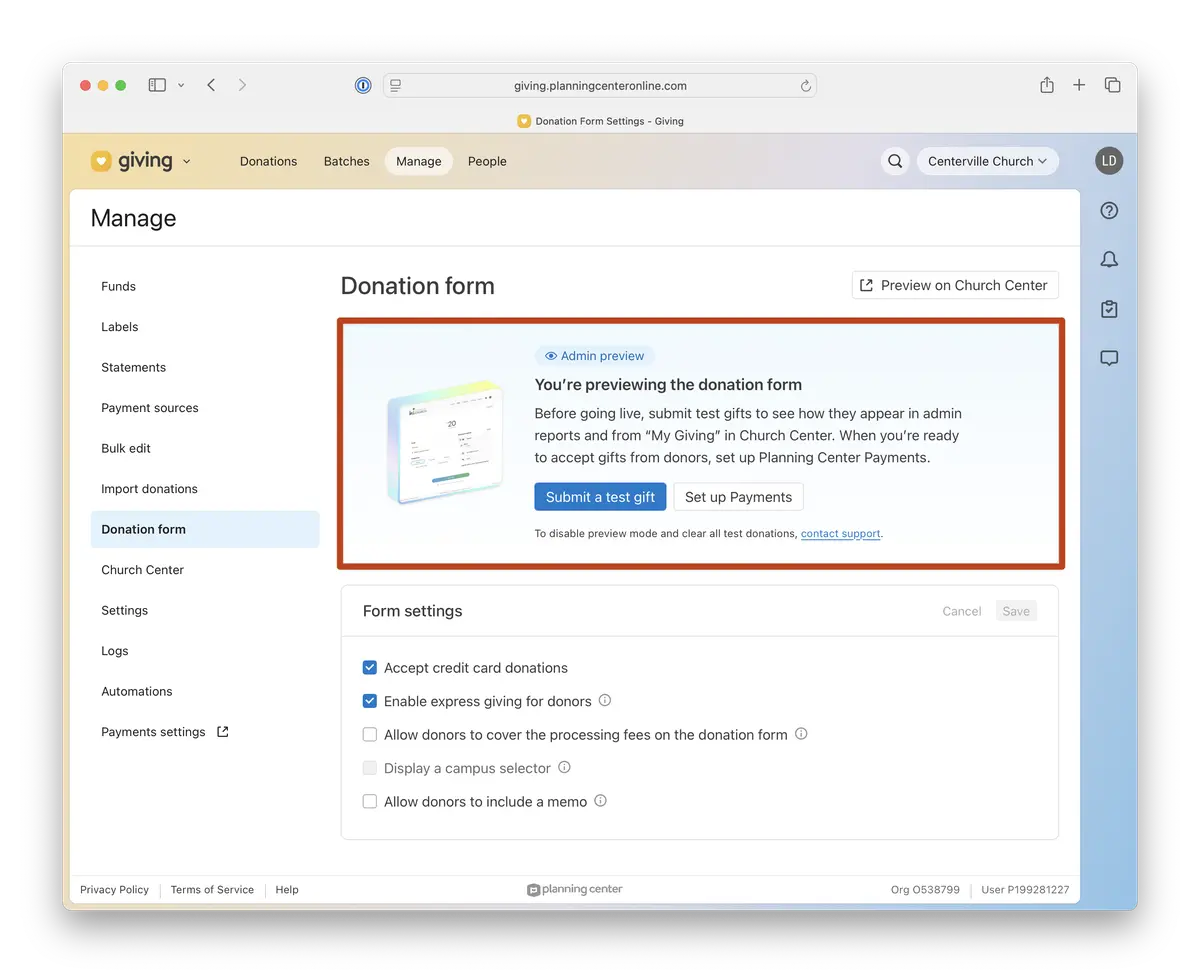Open the Centerville Church organization dropdown

point(987,161)
